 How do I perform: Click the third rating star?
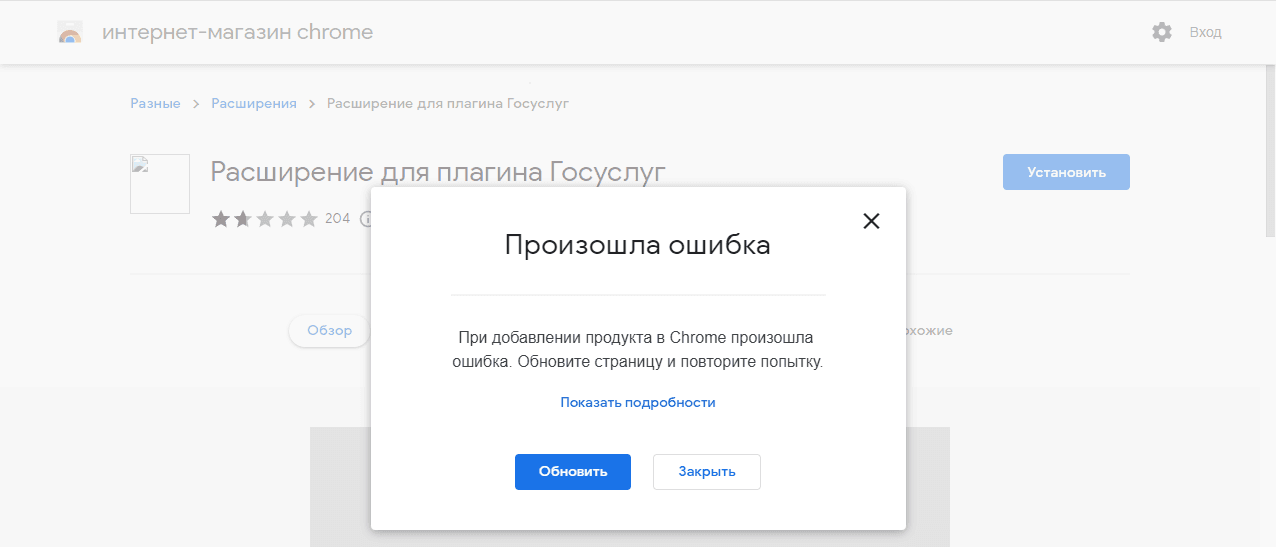click(x=264, y=218)
